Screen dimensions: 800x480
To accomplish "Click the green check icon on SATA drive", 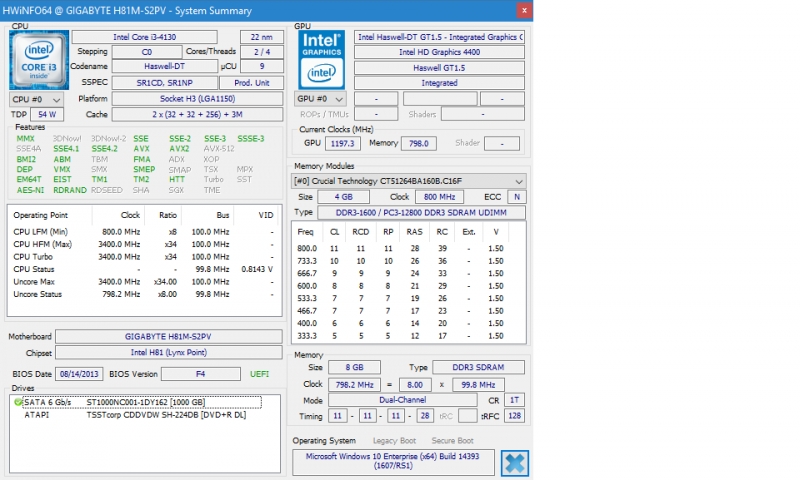I will point(18,402).
